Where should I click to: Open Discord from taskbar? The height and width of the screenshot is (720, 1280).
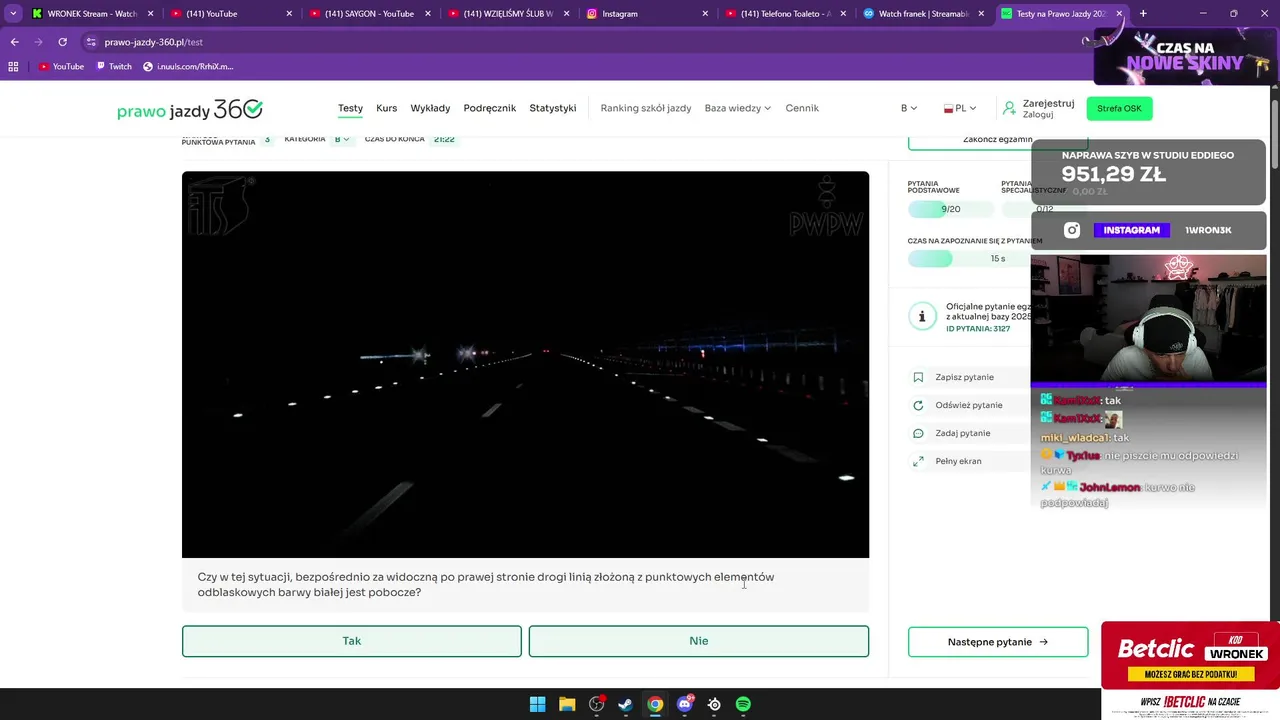point(685,704)
